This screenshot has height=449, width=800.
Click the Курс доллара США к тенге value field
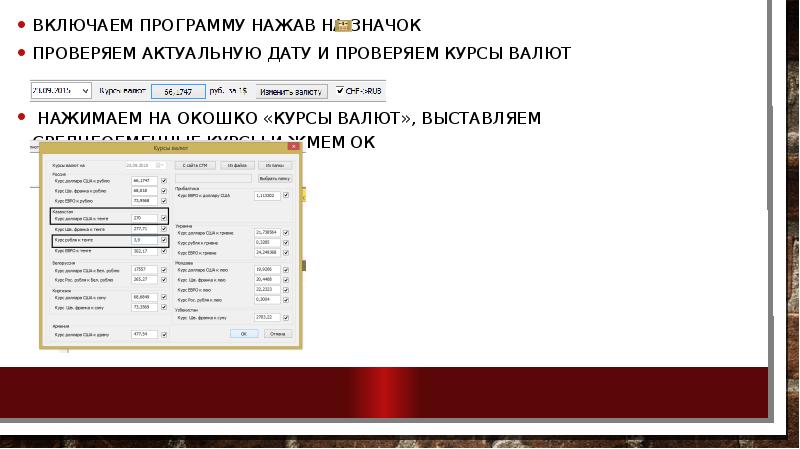pyautogui.click(x=143, y=217)
